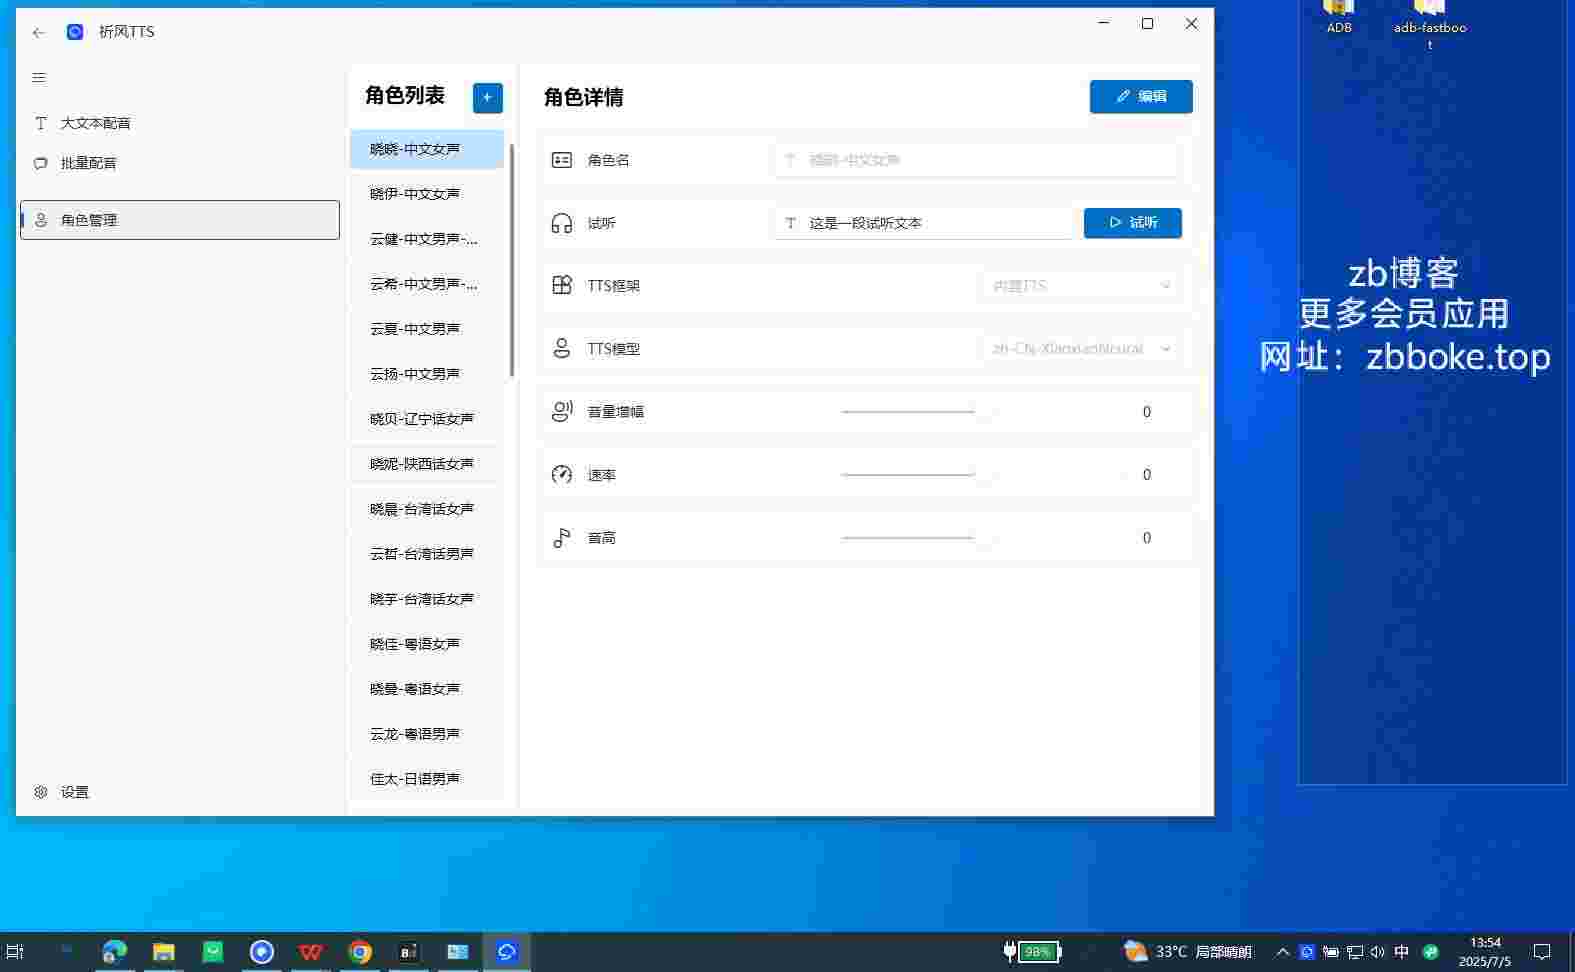Open the notification center icon

click(1542, 951)
